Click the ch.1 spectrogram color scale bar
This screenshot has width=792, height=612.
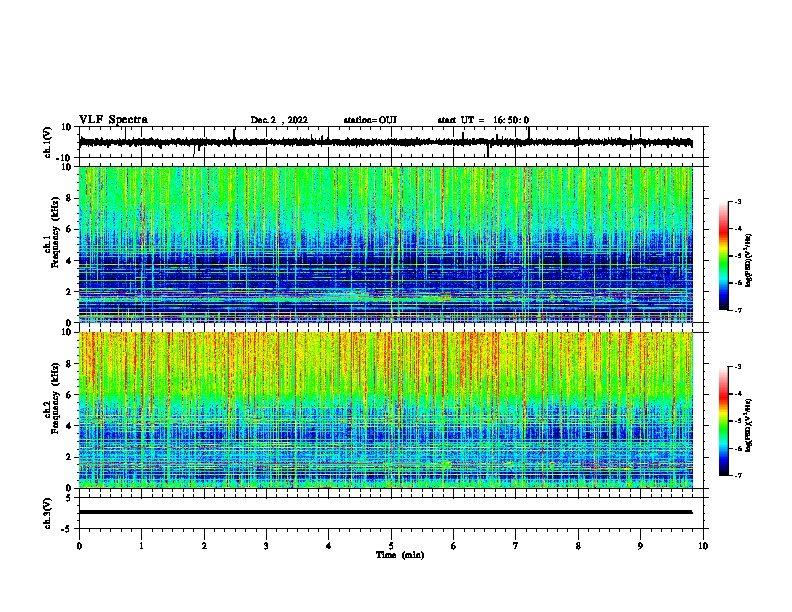(x=724, y=256)
